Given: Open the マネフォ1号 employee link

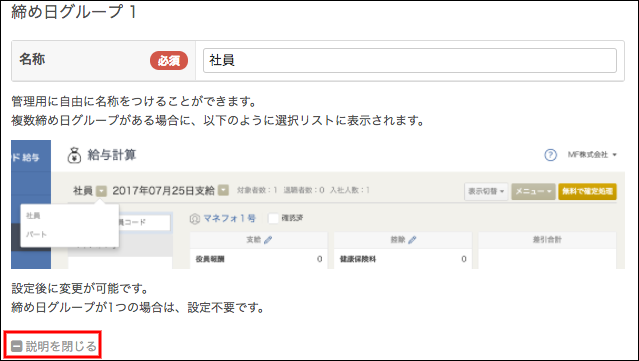Looking at the screenshot, I should [229, 218].
